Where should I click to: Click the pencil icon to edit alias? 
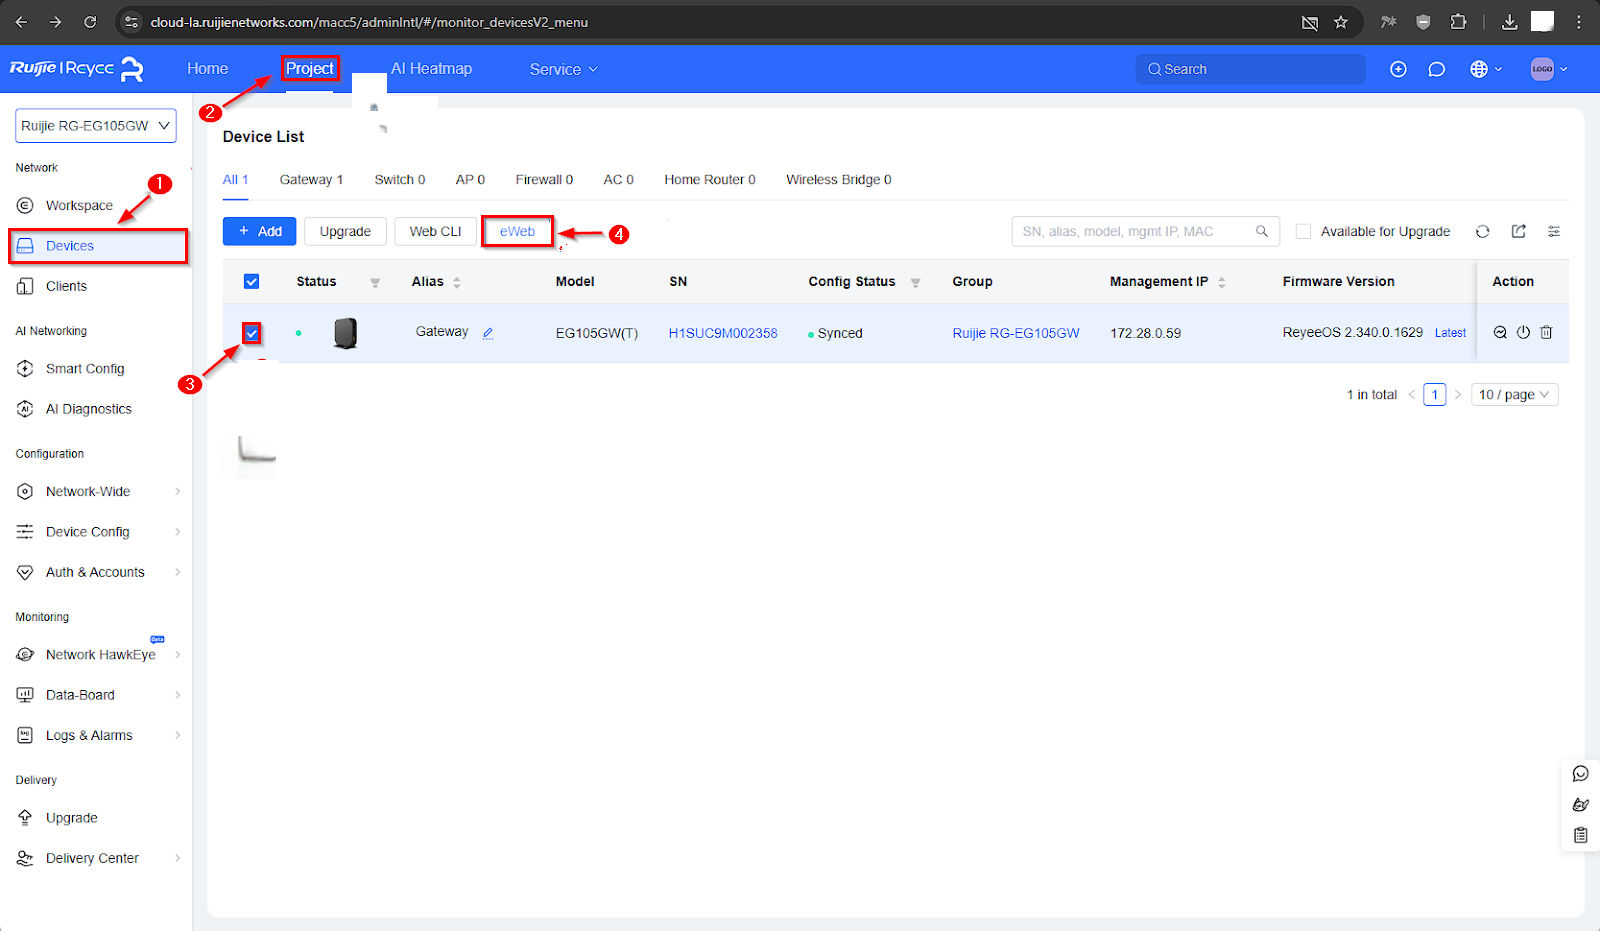[488, 333]
